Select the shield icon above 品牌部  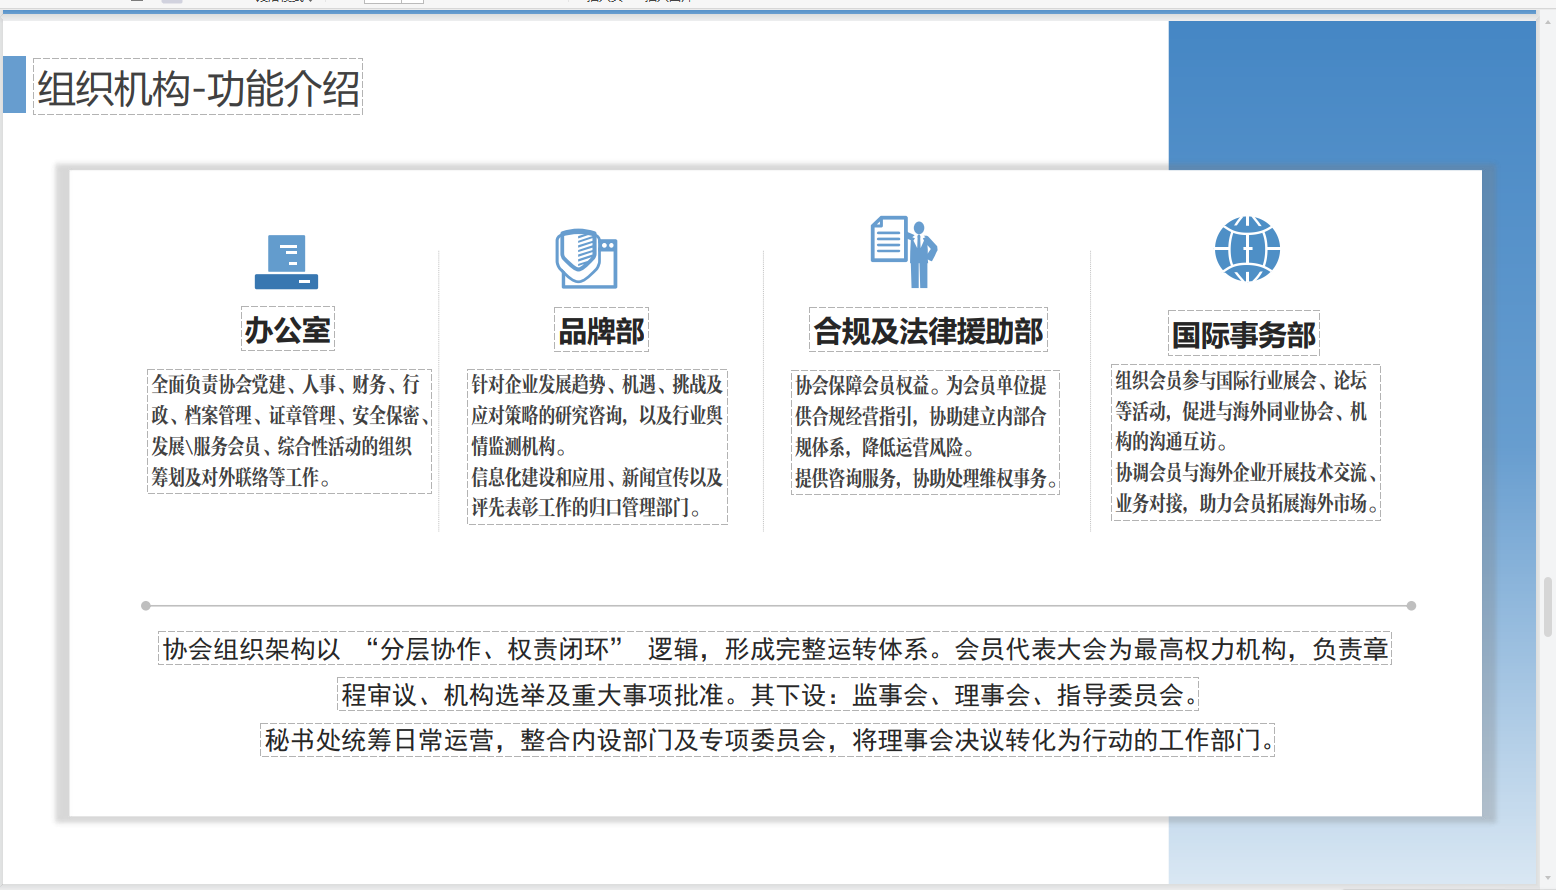click(x=586, y=255)
